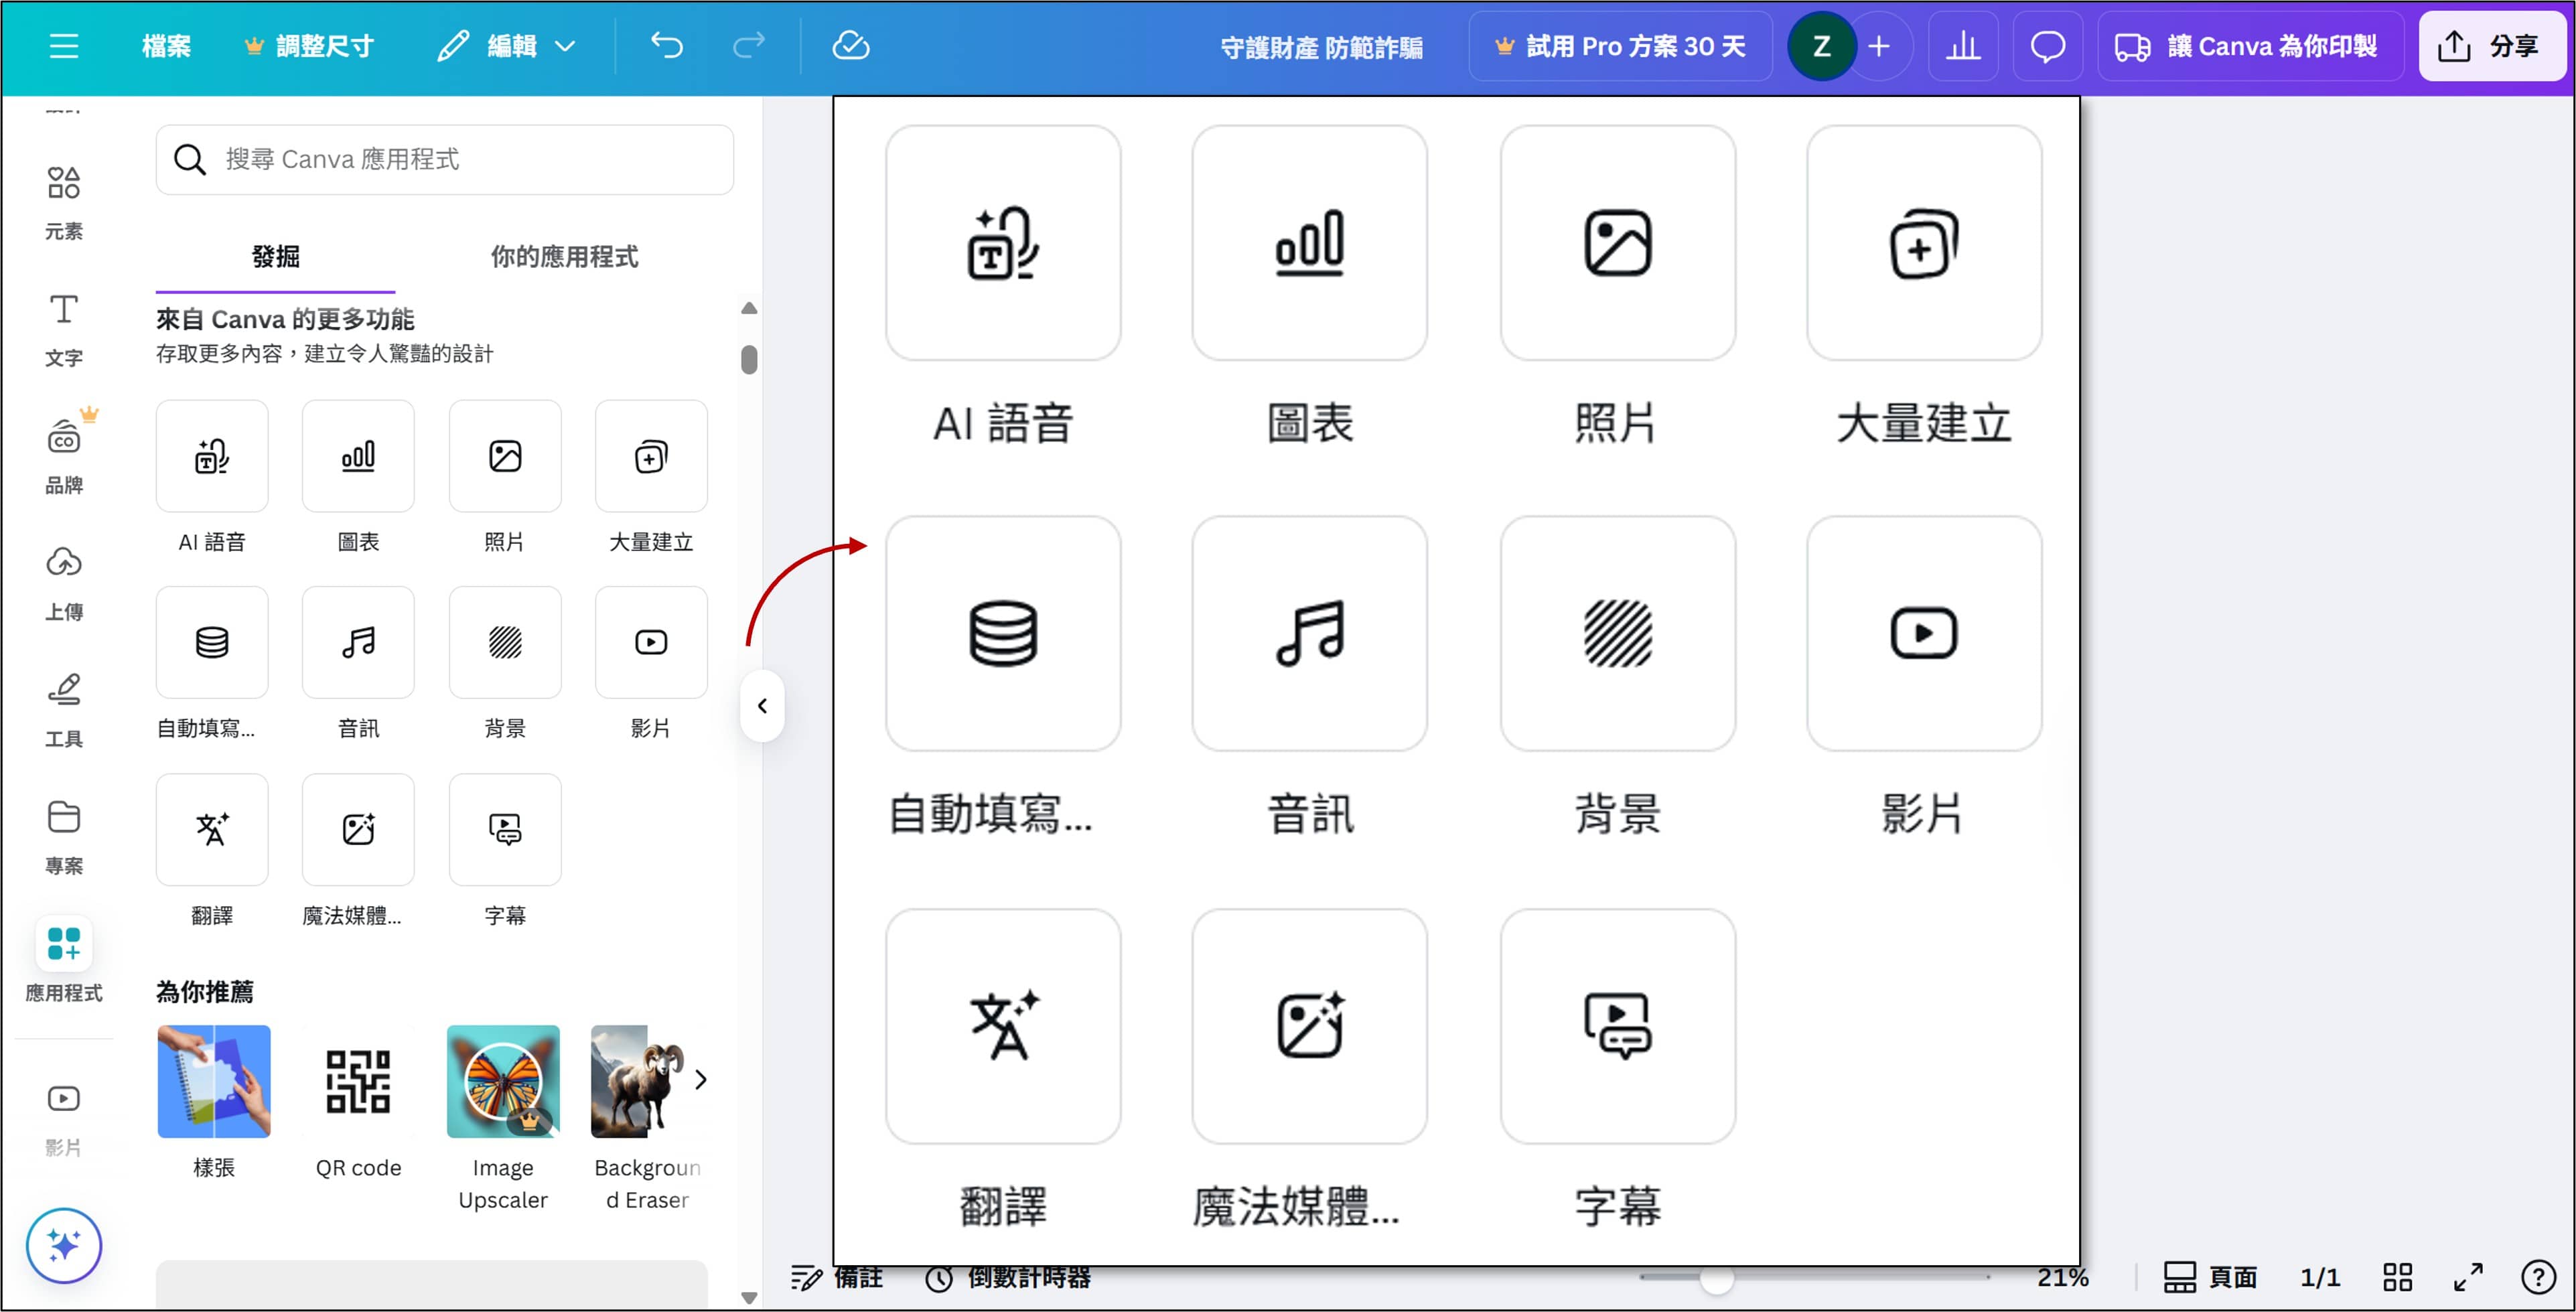The image size is (2576, 1312).
Task: Click the undo arrow
Action: [667, 46]
